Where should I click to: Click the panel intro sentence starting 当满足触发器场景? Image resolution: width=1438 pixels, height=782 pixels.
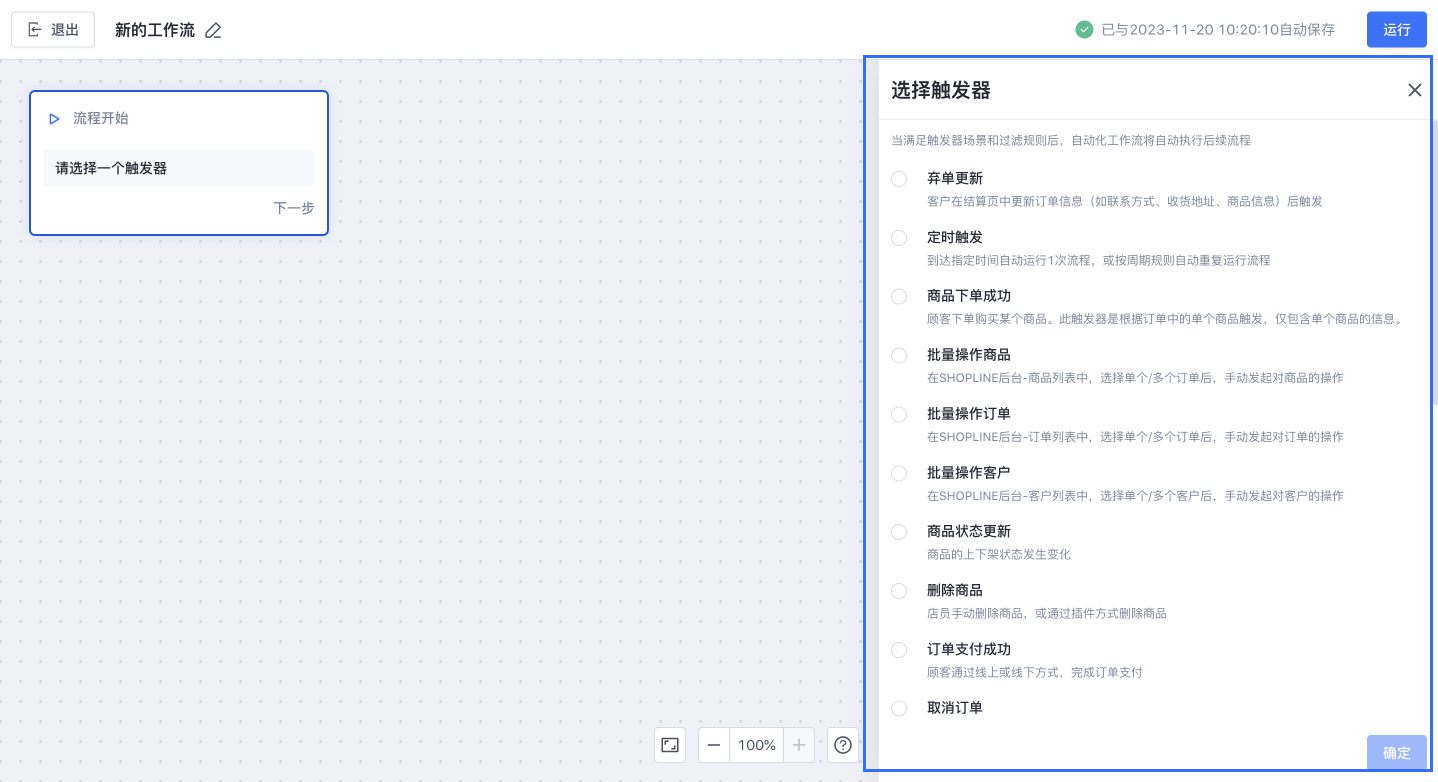point(1071,141)
